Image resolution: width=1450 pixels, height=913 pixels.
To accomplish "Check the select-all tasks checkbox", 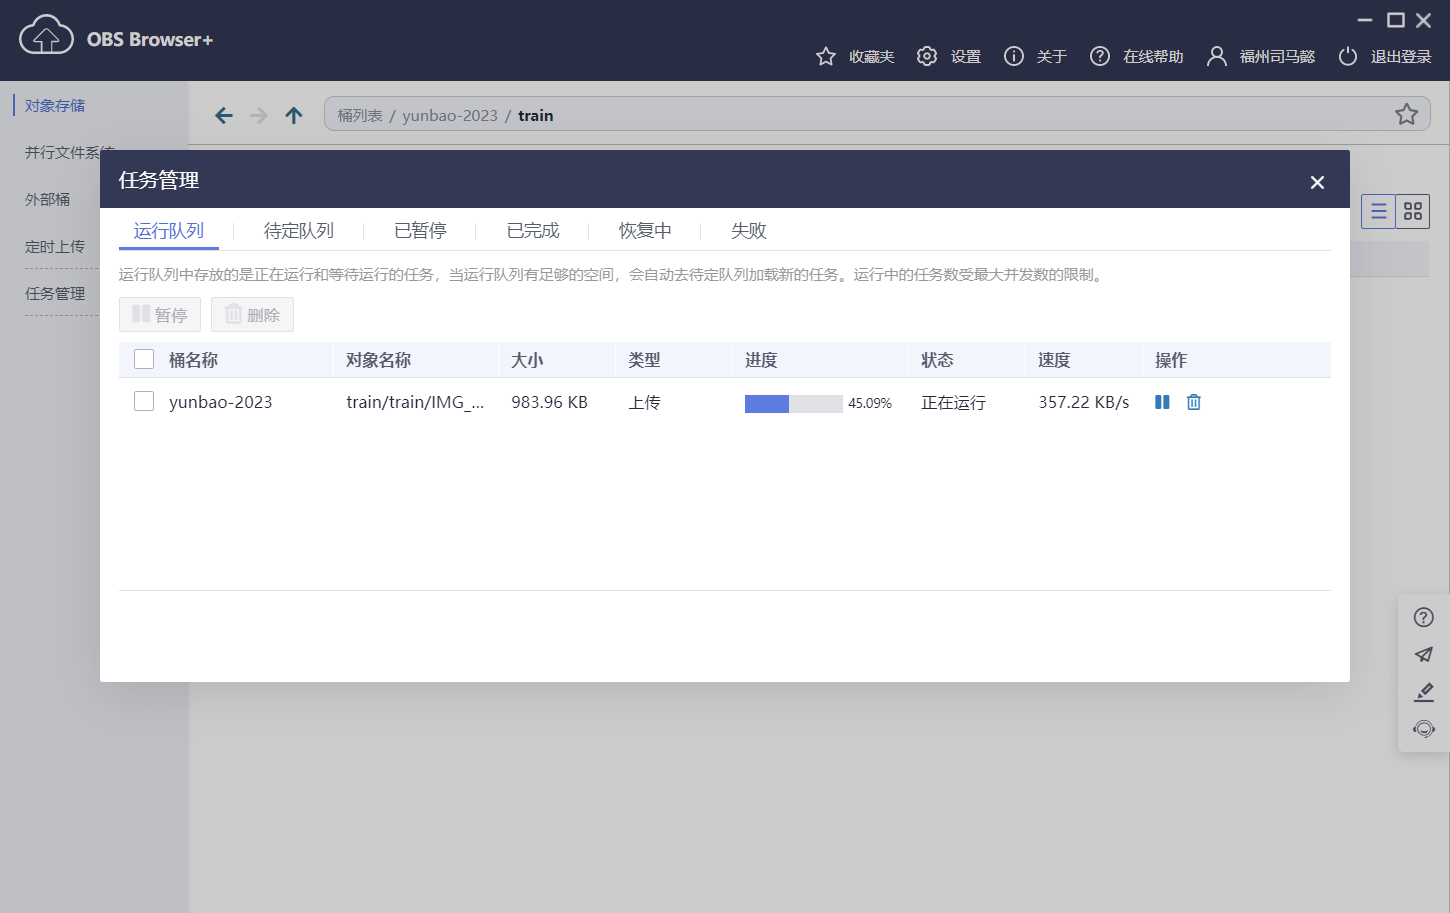I will tap(143, 358).
